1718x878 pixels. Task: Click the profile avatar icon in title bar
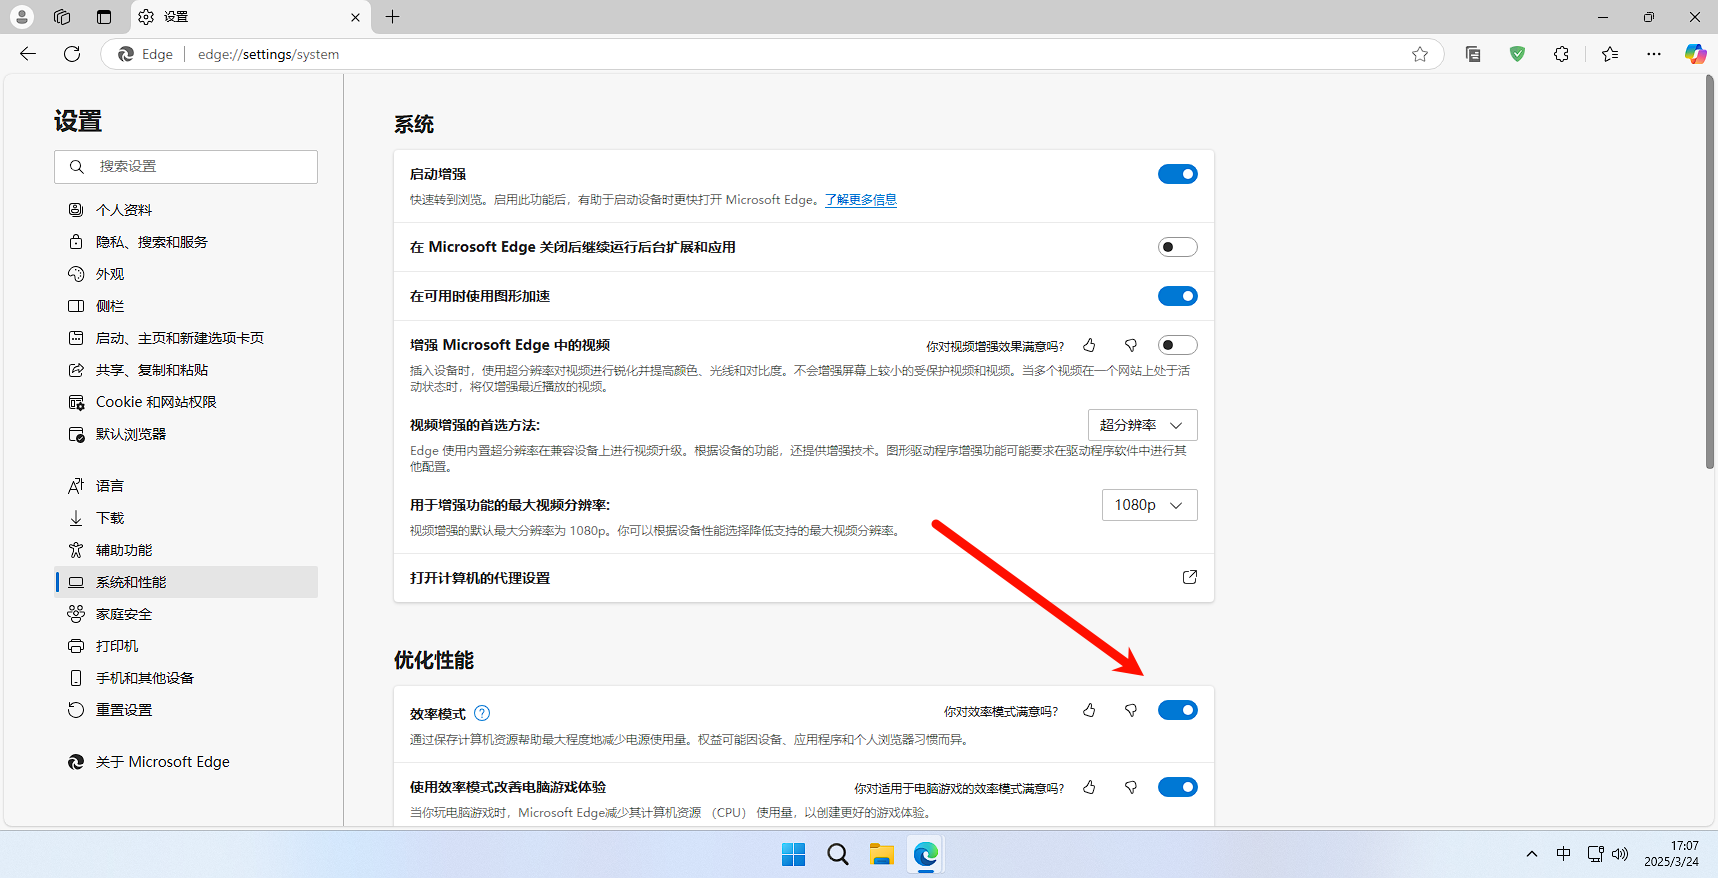coord(21,17)
